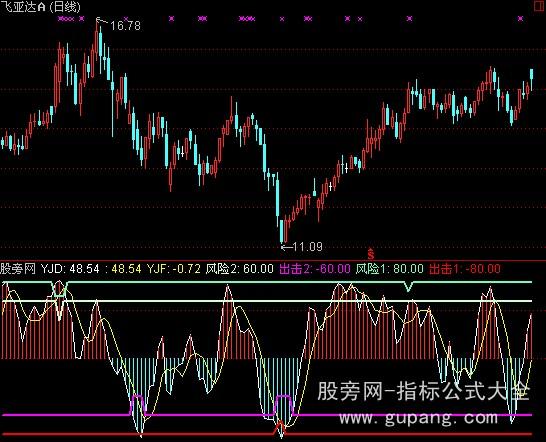Click the green 风险1: 80.00 readout
This screenshot has height=442, width=546.
390,269
